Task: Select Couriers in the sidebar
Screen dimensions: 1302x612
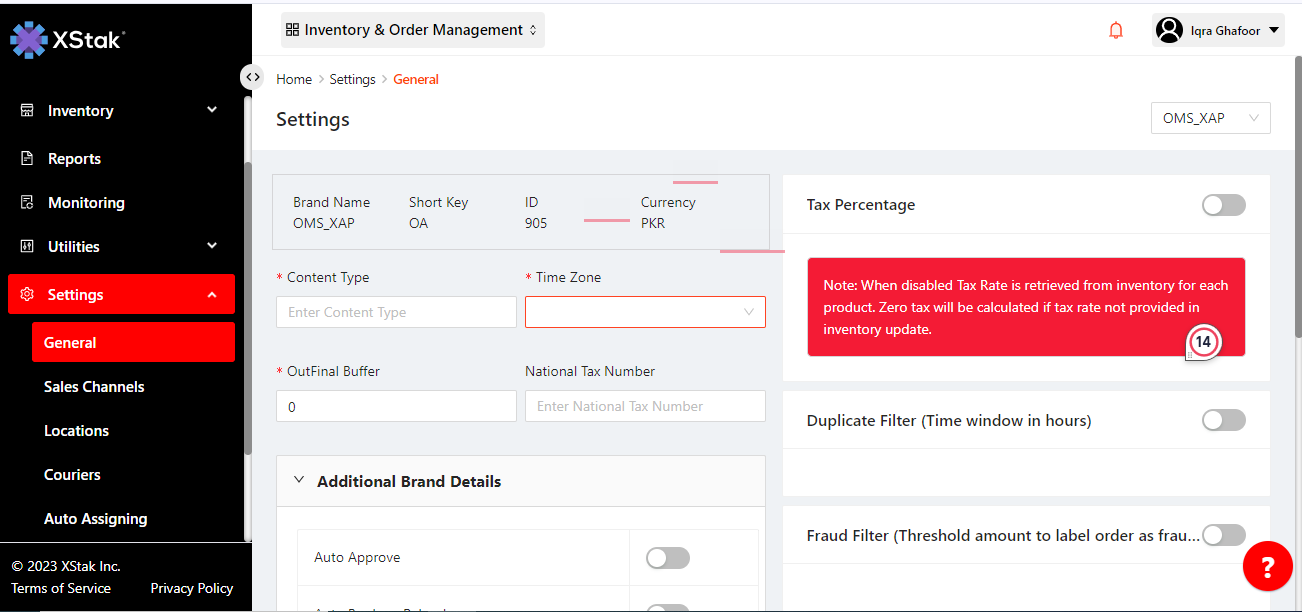Action: tap(72, 474)
